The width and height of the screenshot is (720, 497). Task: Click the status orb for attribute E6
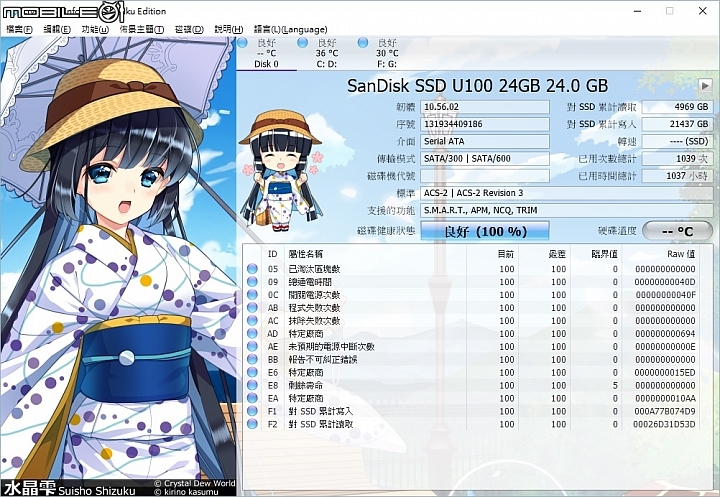pyautogui.click(x=252, y=372)
